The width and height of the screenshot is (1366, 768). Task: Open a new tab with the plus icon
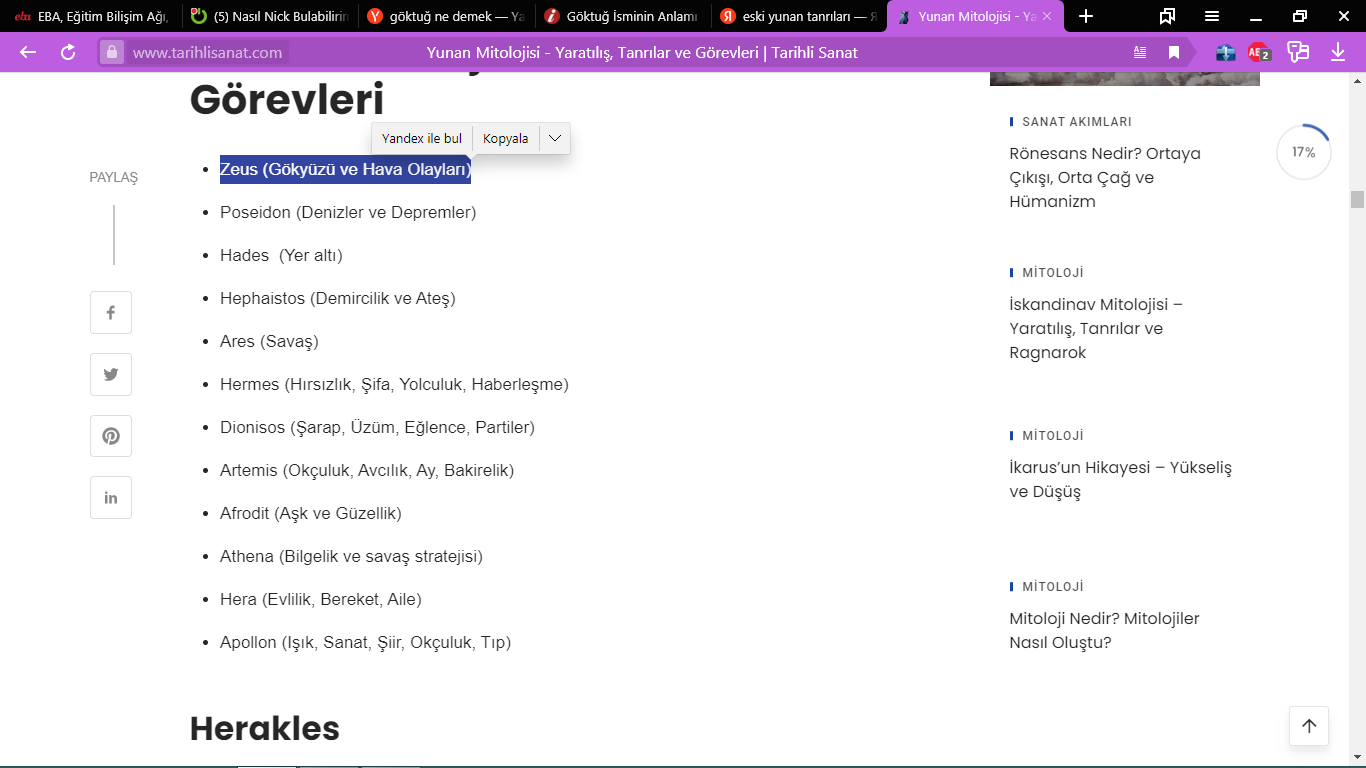point(1086,16)
